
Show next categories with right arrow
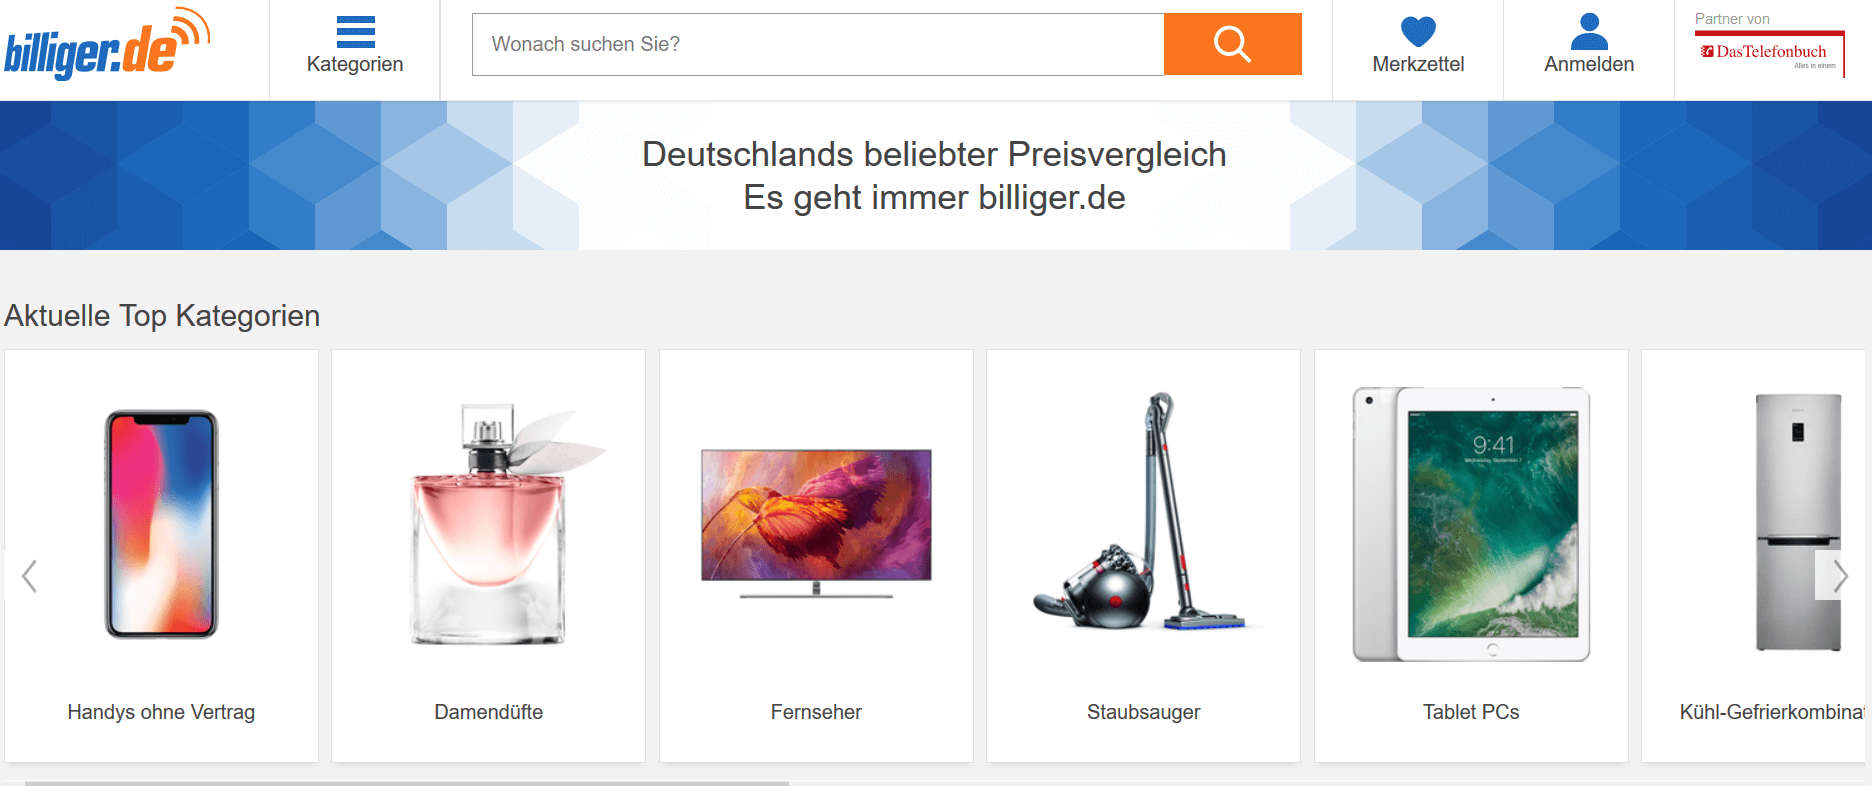pyautogui.click(x=1838, y=575)
